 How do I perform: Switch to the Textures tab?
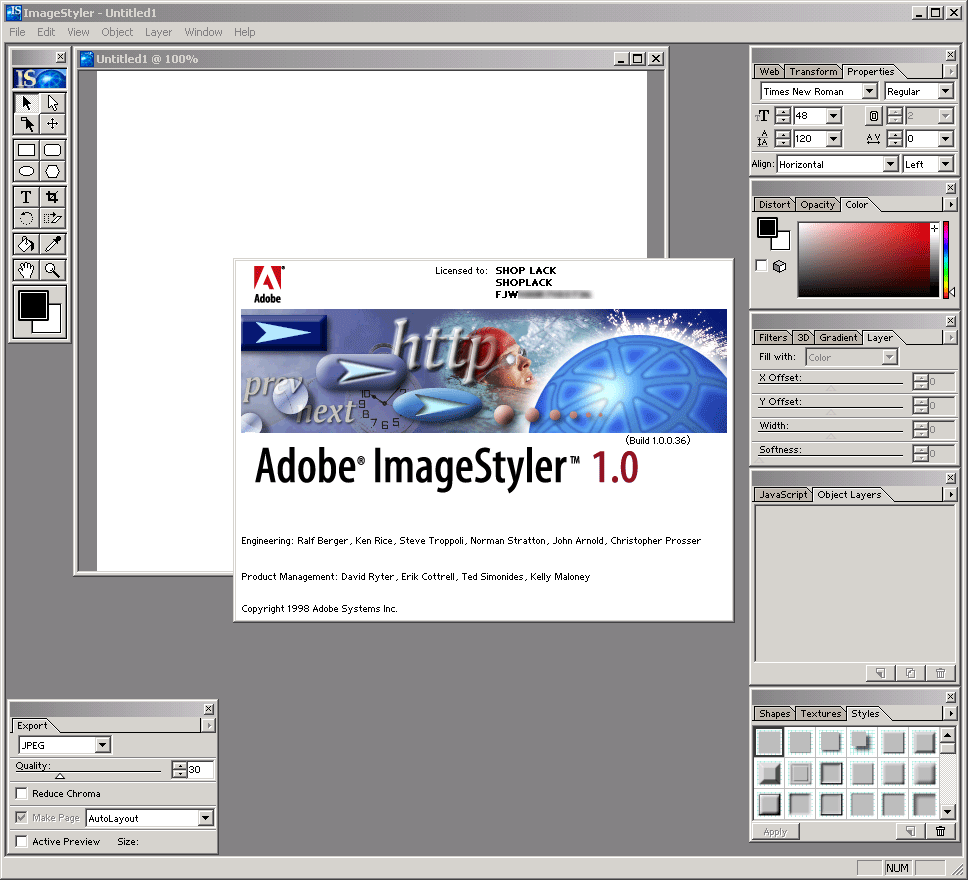pyautogui.click(x=820, y=713)
